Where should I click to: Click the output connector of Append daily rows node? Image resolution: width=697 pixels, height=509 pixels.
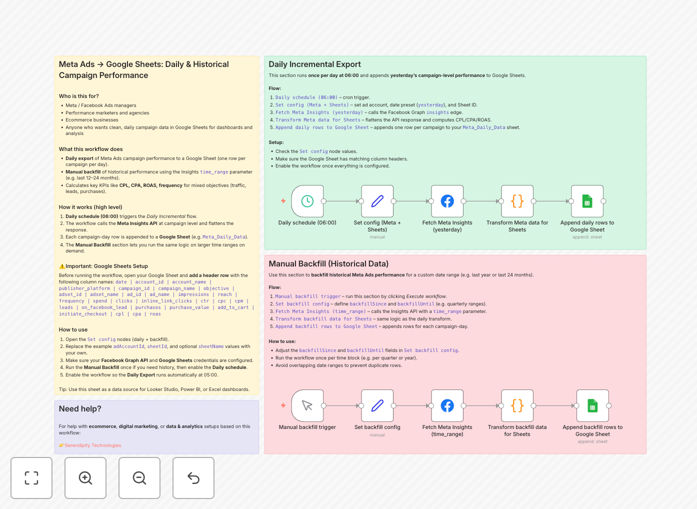604,201
